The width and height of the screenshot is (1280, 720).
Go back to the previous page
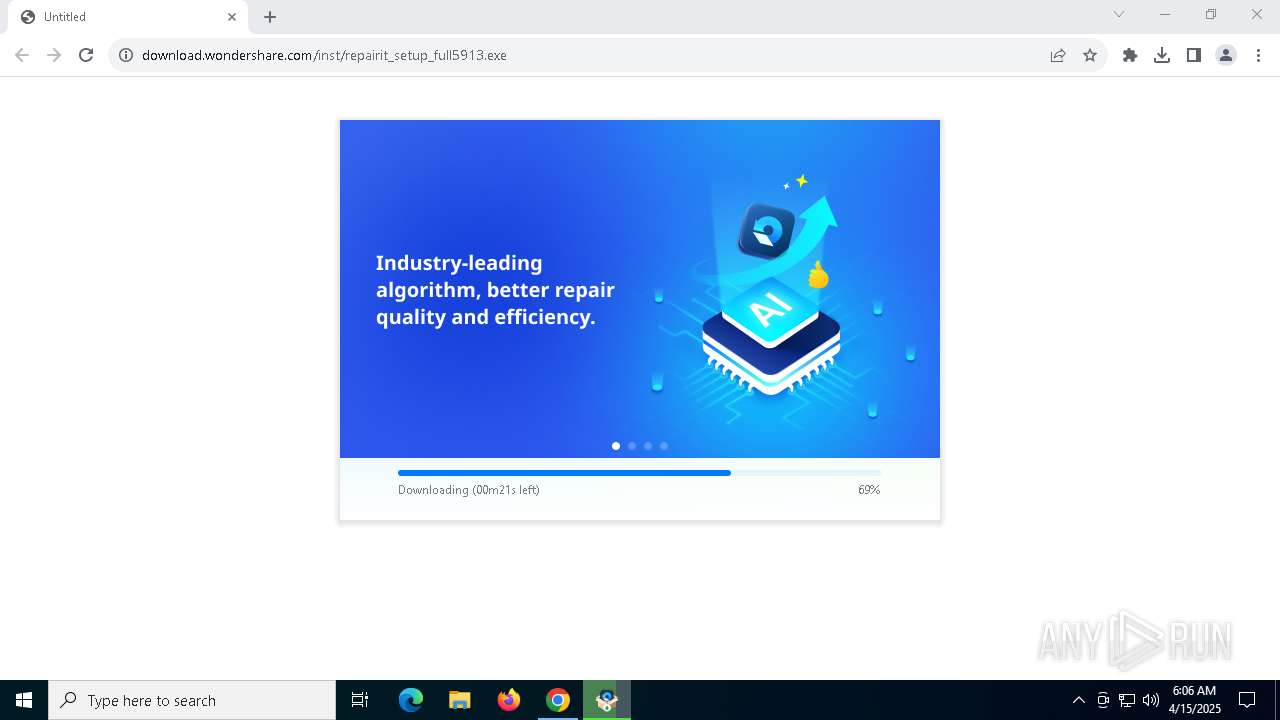22,55
